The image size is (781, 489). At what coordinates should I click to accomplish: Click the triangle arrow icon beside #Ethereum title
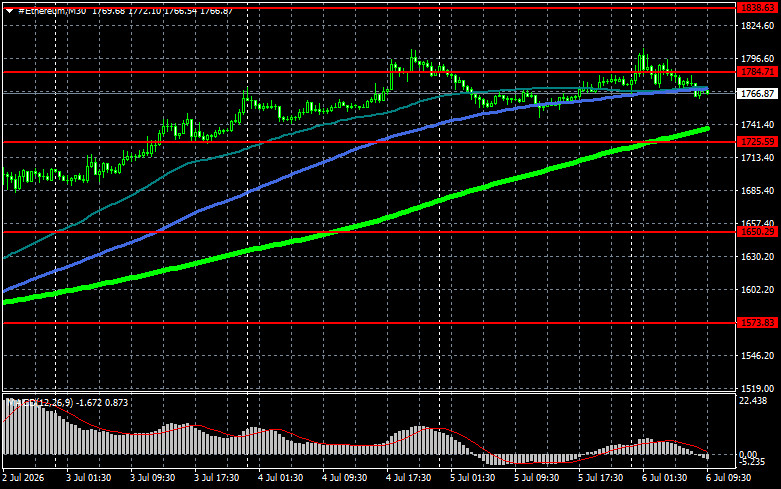9,11
